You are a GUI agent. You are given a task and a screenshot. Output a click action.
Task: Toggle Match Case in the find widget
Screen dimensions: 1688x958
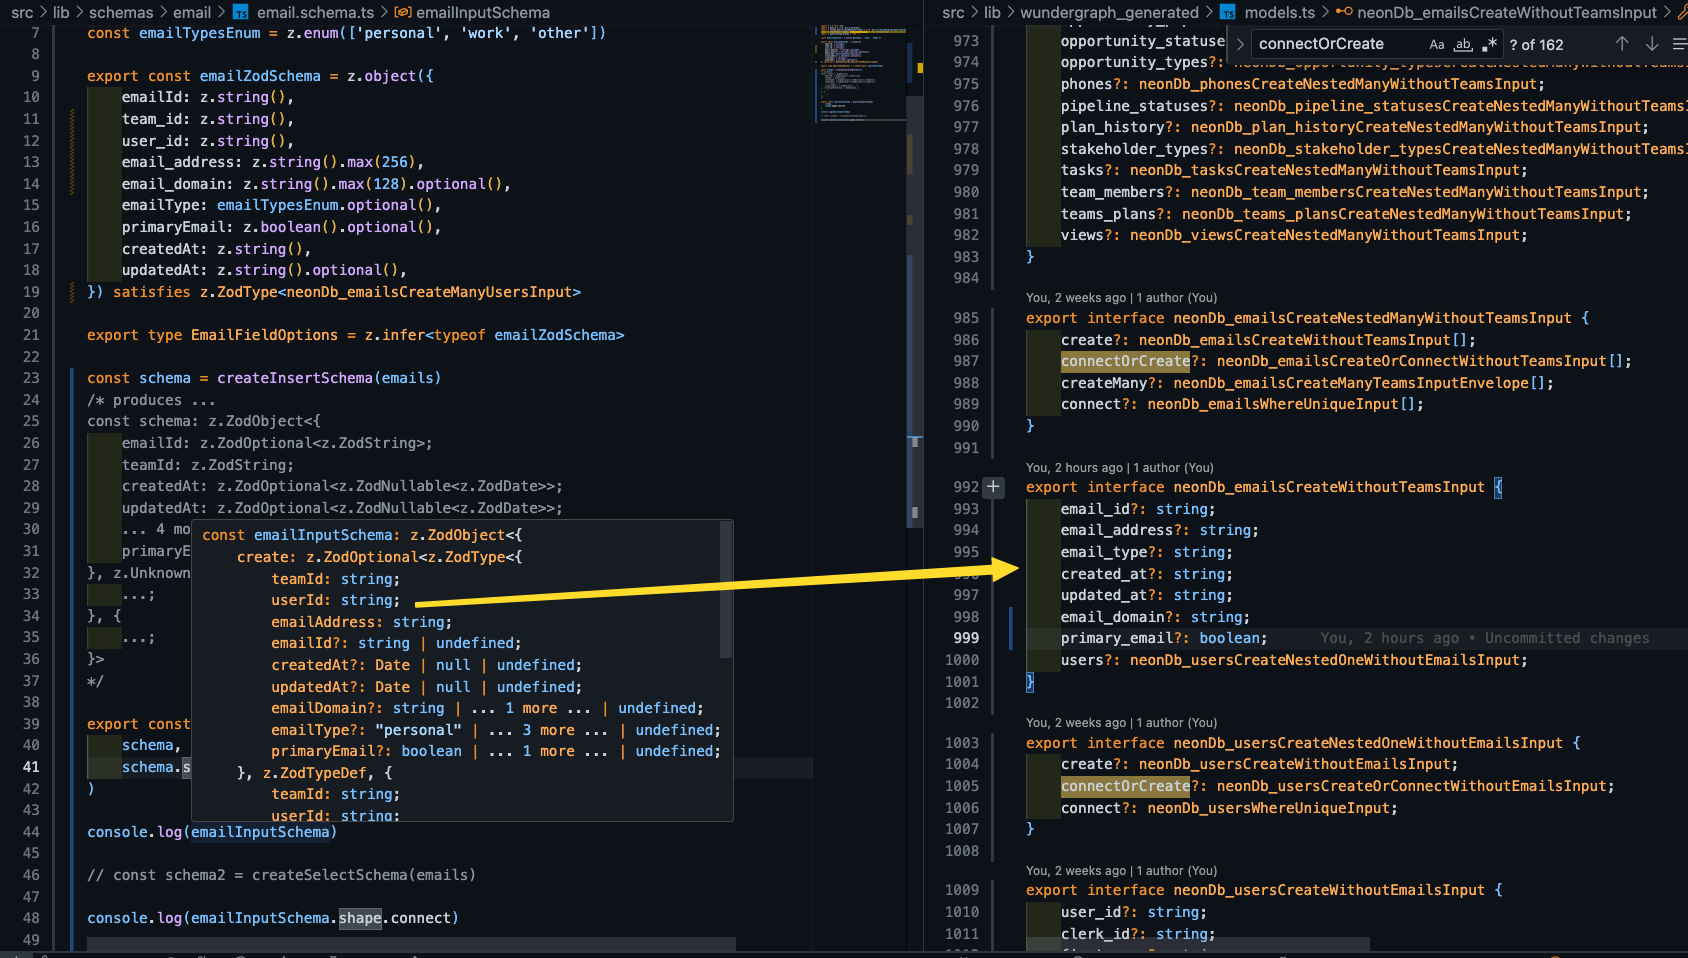click(1437, 44)
